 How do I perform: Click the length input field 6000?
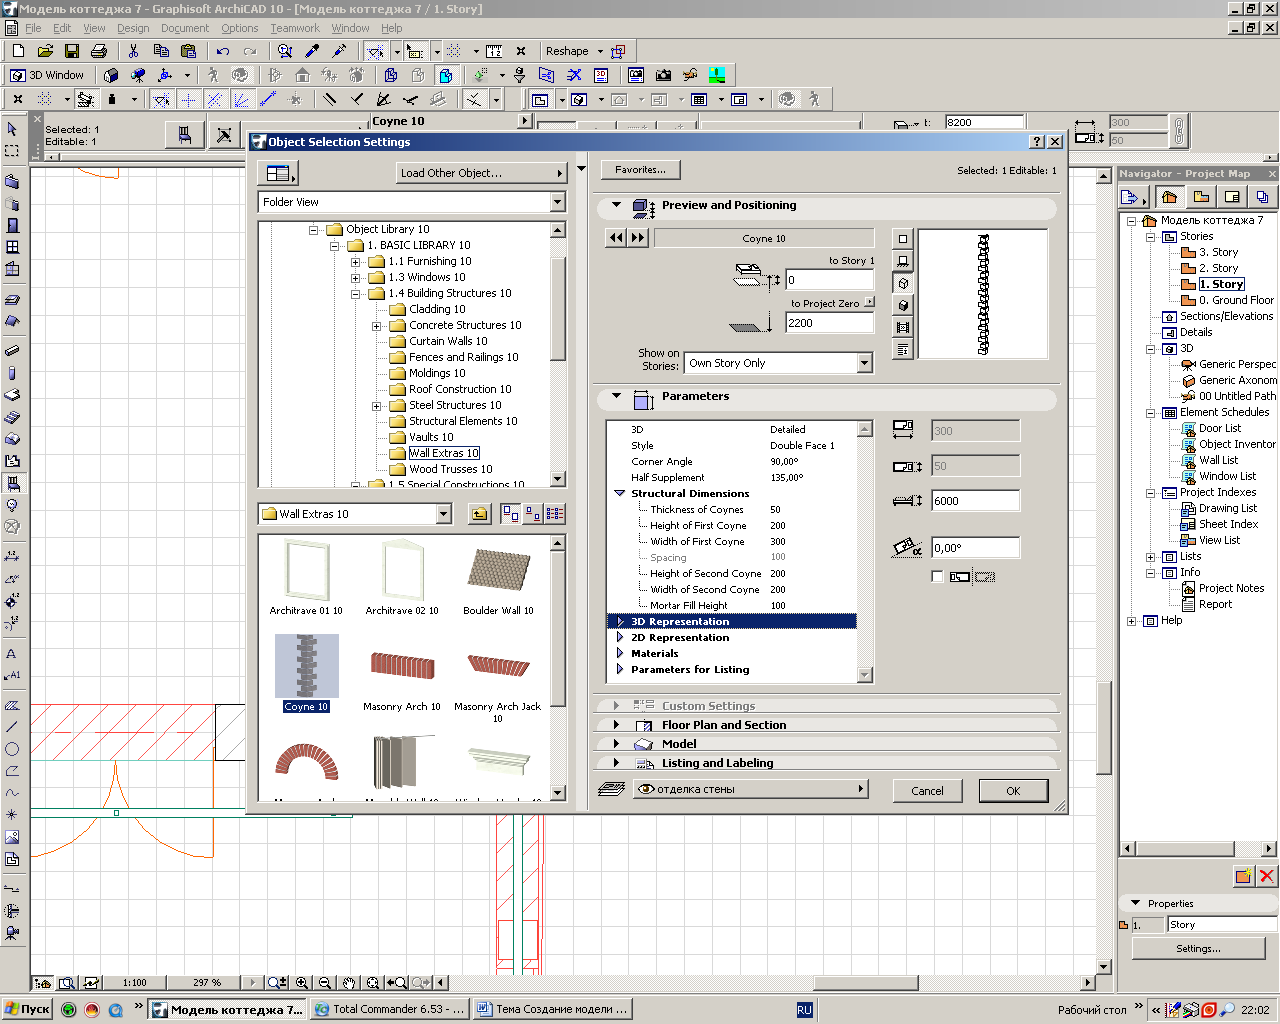975,501
